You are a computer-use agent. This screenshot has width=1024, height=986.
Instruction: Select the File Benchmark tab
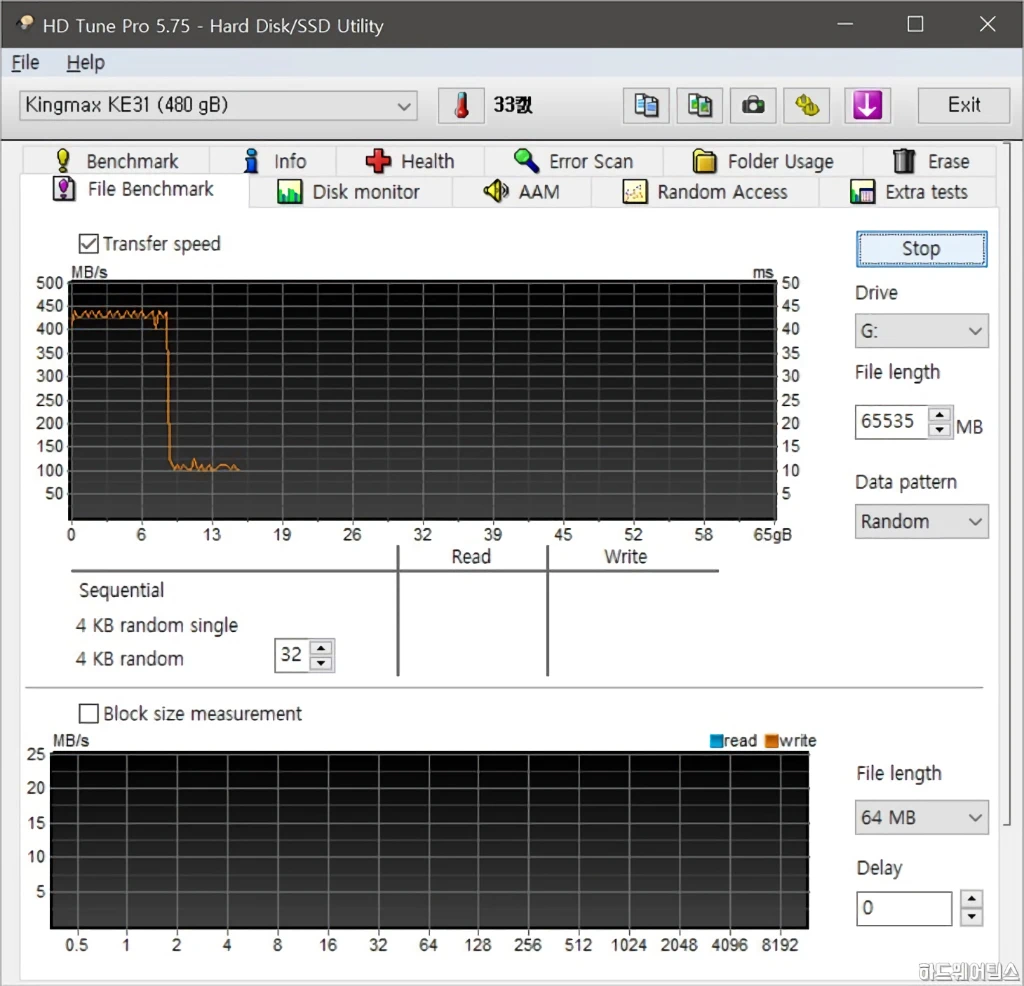point(134,189)
